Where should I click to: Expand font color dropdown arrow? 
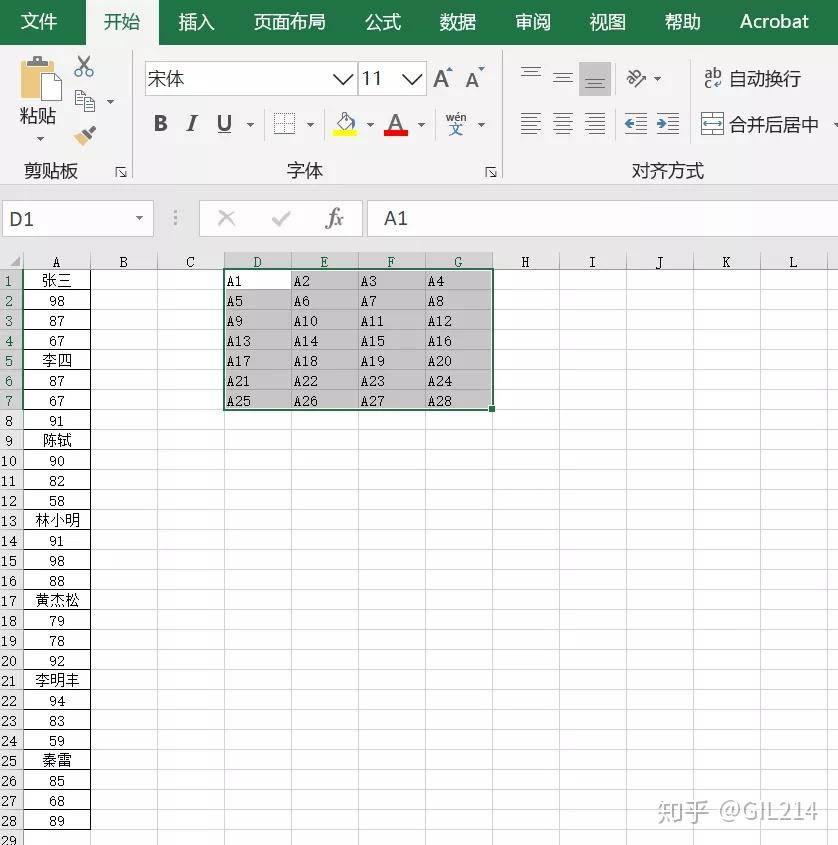tap(421, 124)
